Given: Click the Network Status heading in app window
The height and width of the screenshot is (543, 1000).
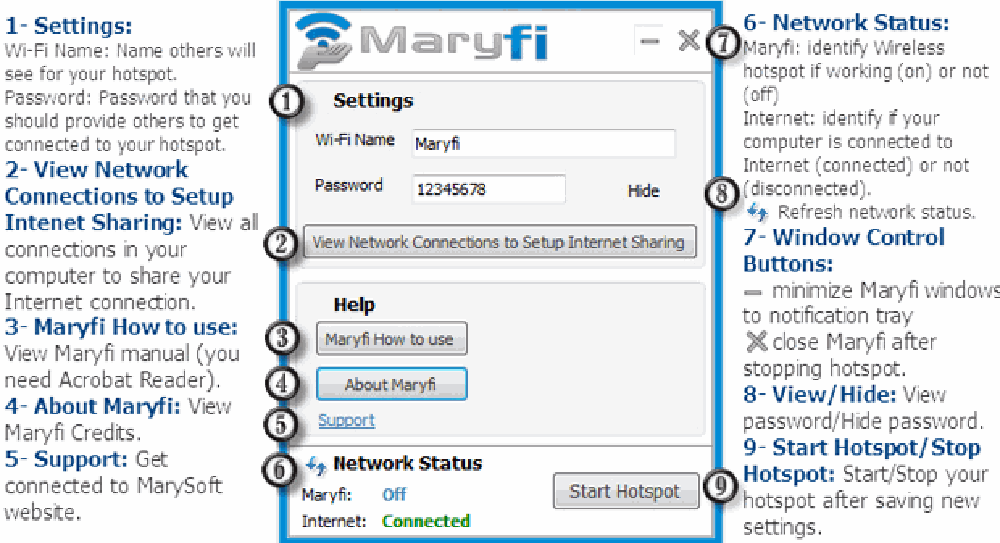Looking at the screenshot, I should click(408, 463).
